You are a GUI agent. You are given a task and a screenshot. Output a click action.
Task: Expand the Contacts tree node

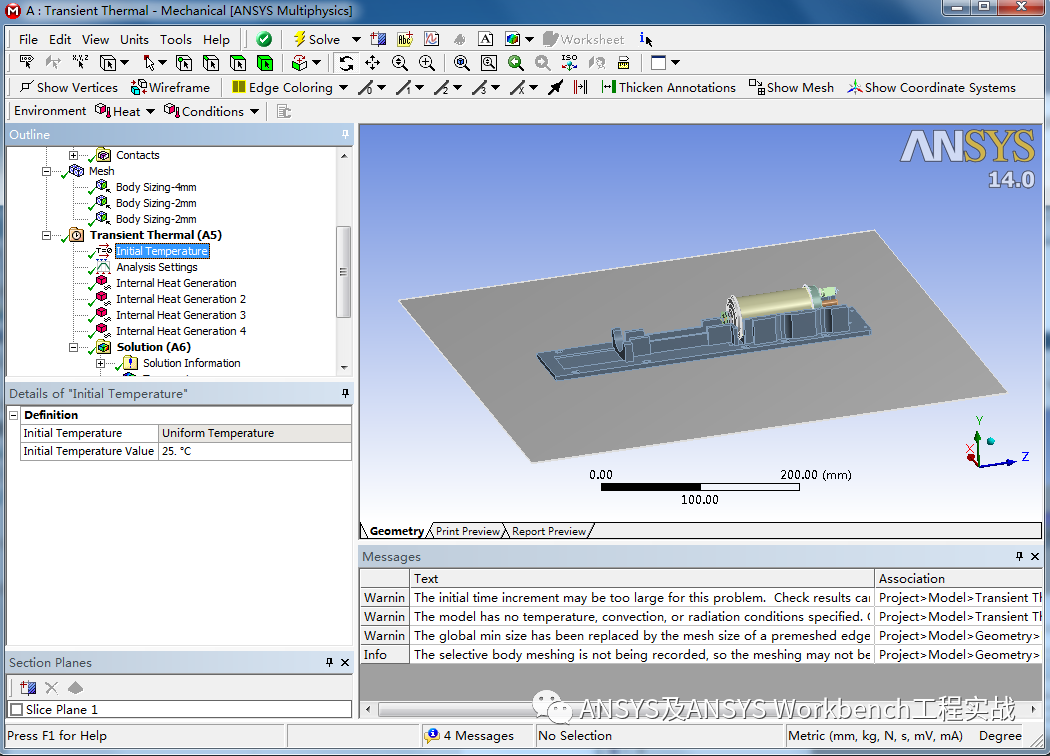(74, 155)
